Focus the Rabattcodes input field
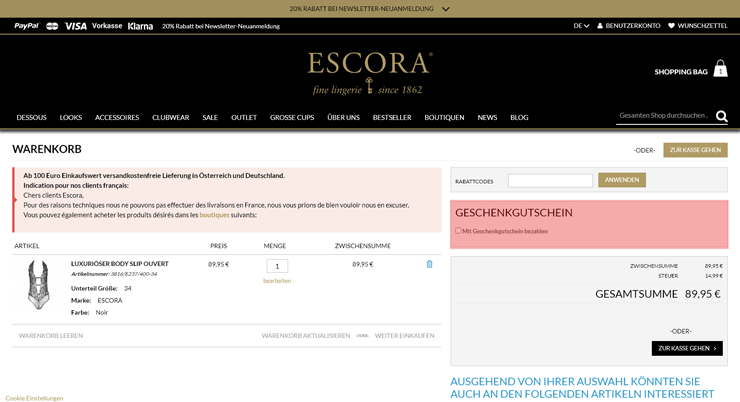 [550, 180]
